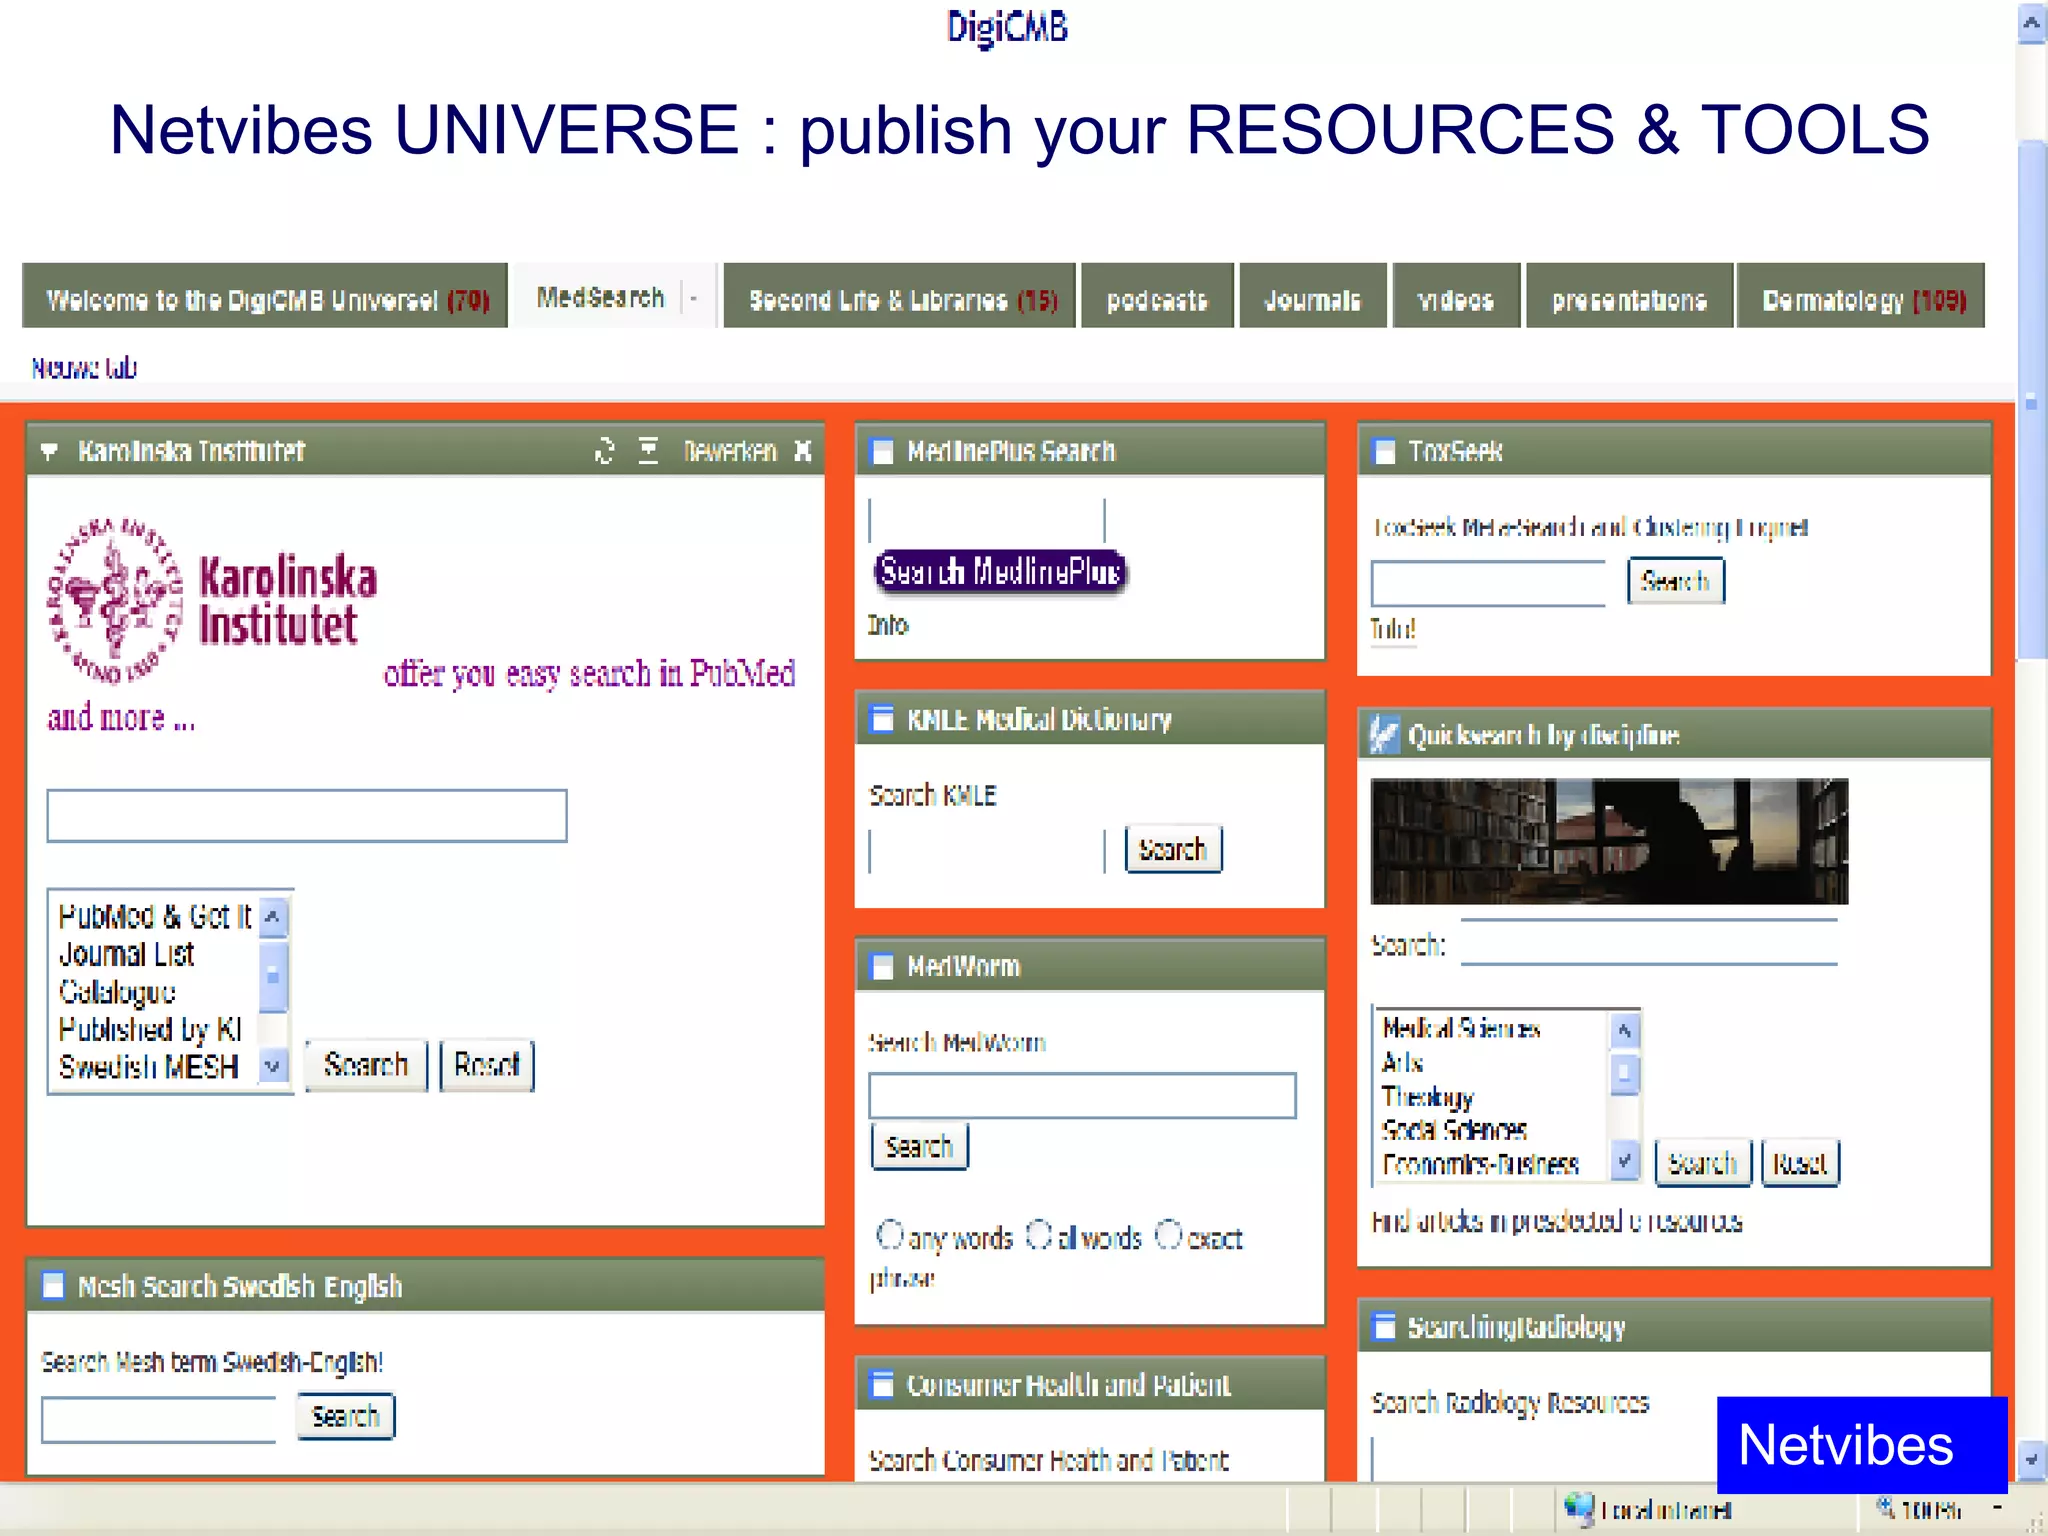Image resolution: width=2048 pixels, height=1536 pixels.
Task: Click the MedlinePlus Search widget icon
Action: (882, 452)
